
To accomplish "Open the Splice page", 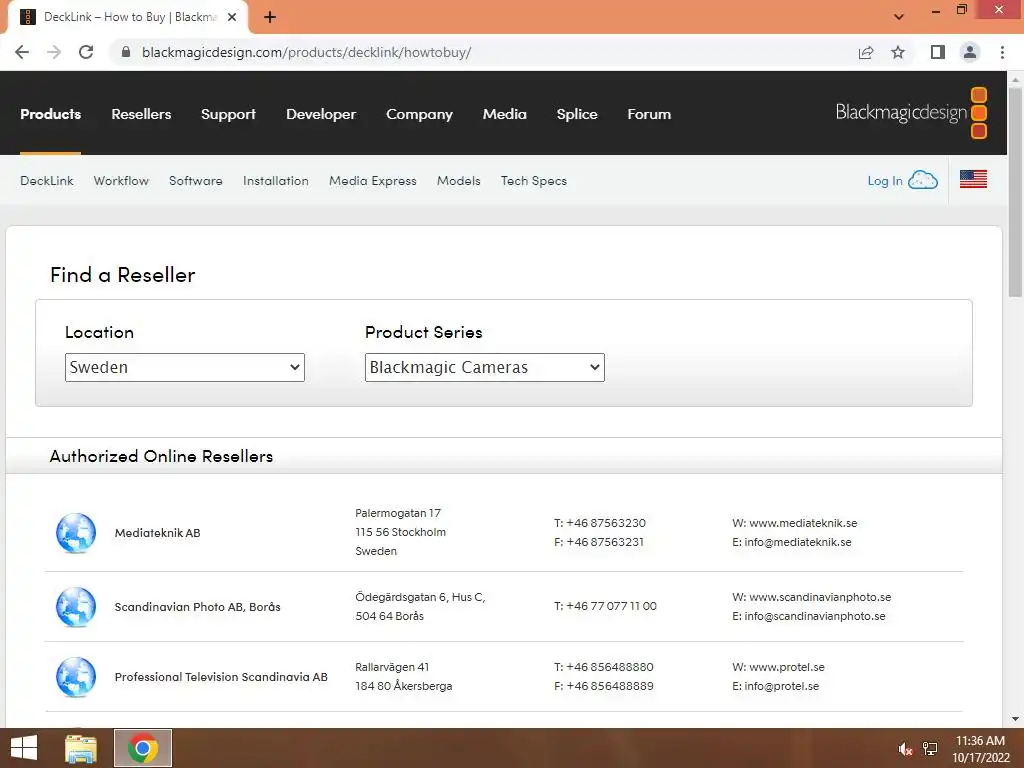I will pyautogui.click(x=577, y=114).
